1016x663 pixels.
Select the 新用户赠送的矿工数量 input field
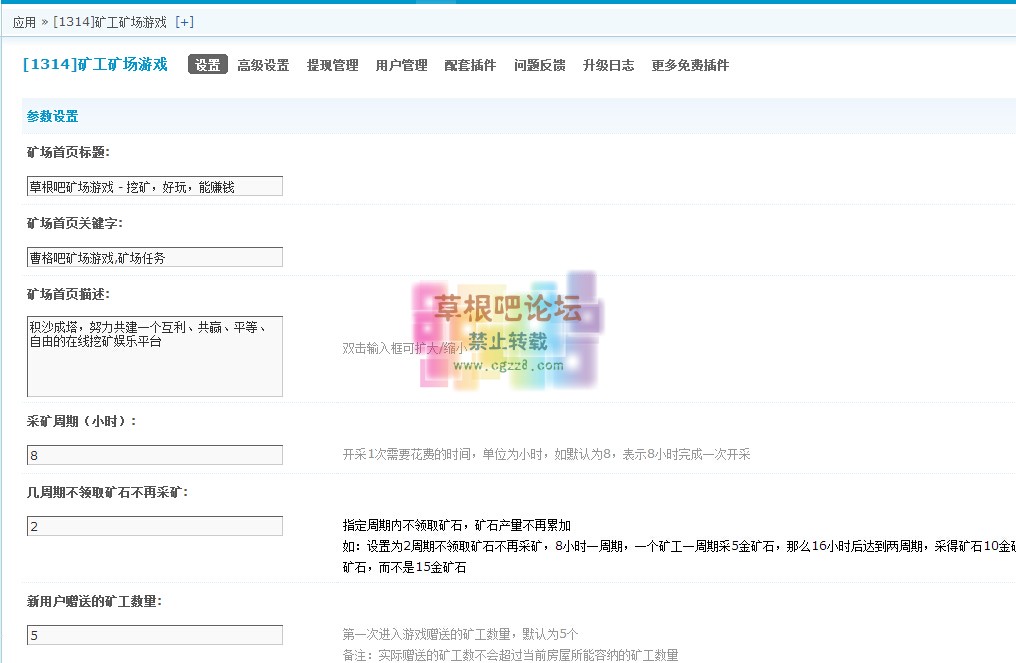155,635
